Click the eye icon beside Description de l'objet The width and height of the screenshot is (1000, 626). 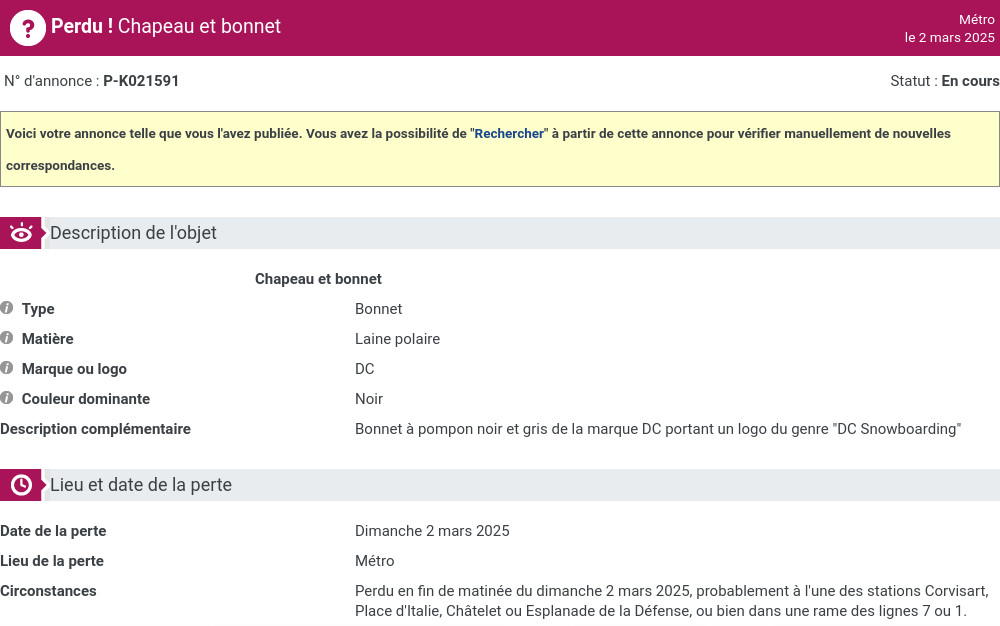point(21,233)
